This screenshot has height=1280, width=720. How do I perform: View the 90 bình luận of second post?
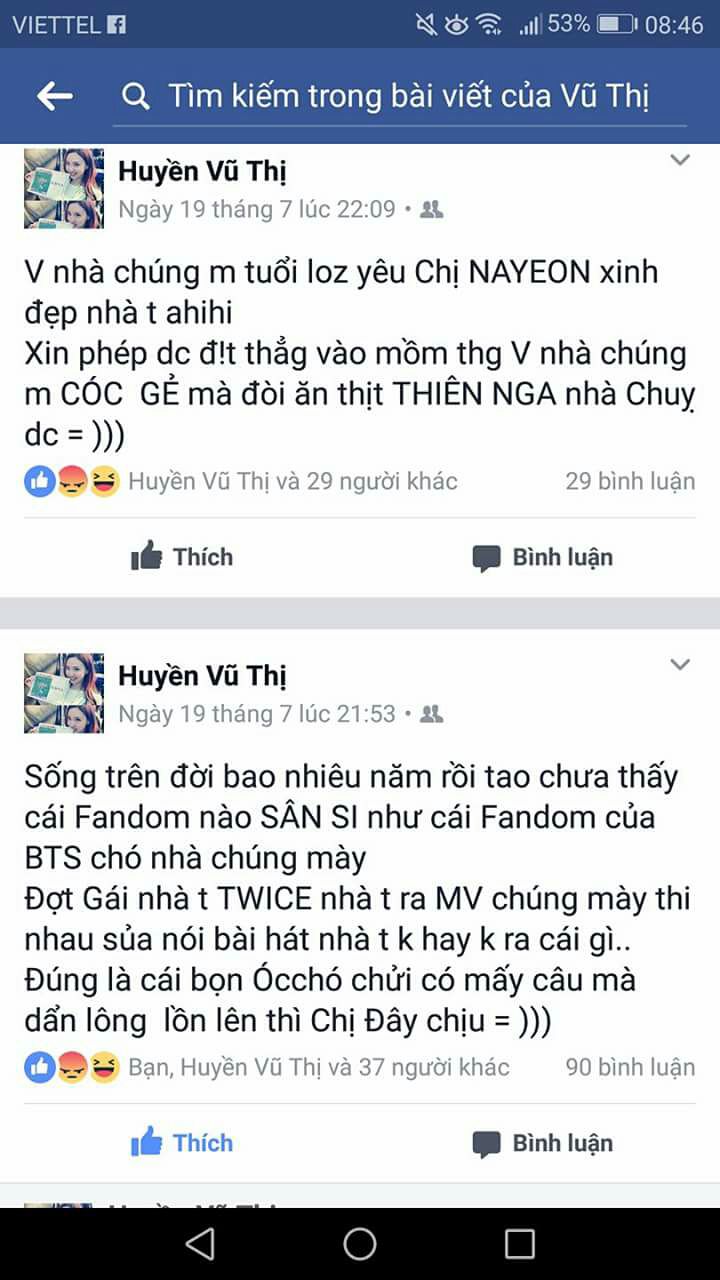coord(630,1067)
